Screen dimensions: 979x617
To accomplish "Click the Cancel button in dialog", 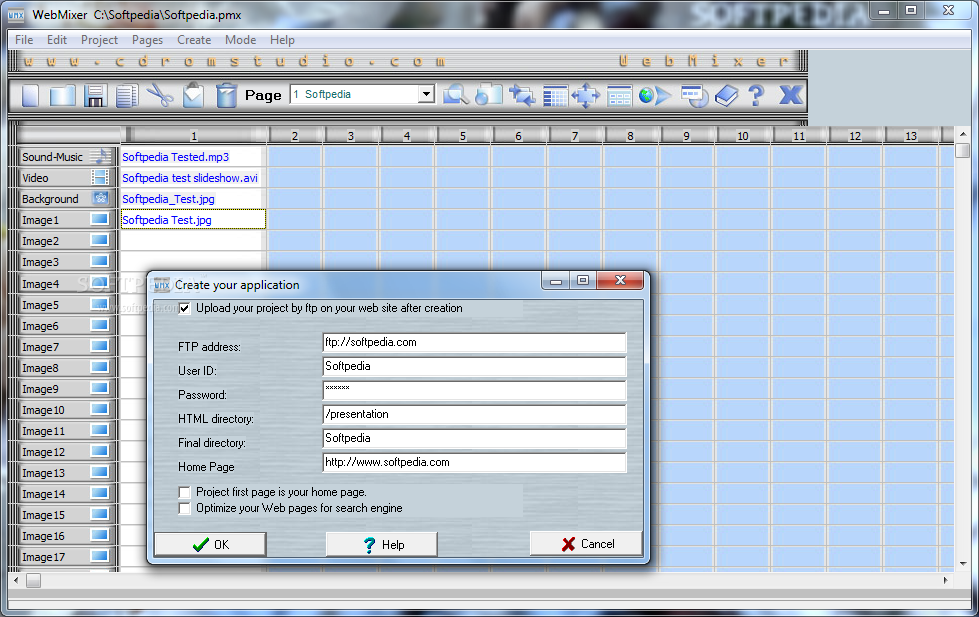I will (x=586, y=543).
